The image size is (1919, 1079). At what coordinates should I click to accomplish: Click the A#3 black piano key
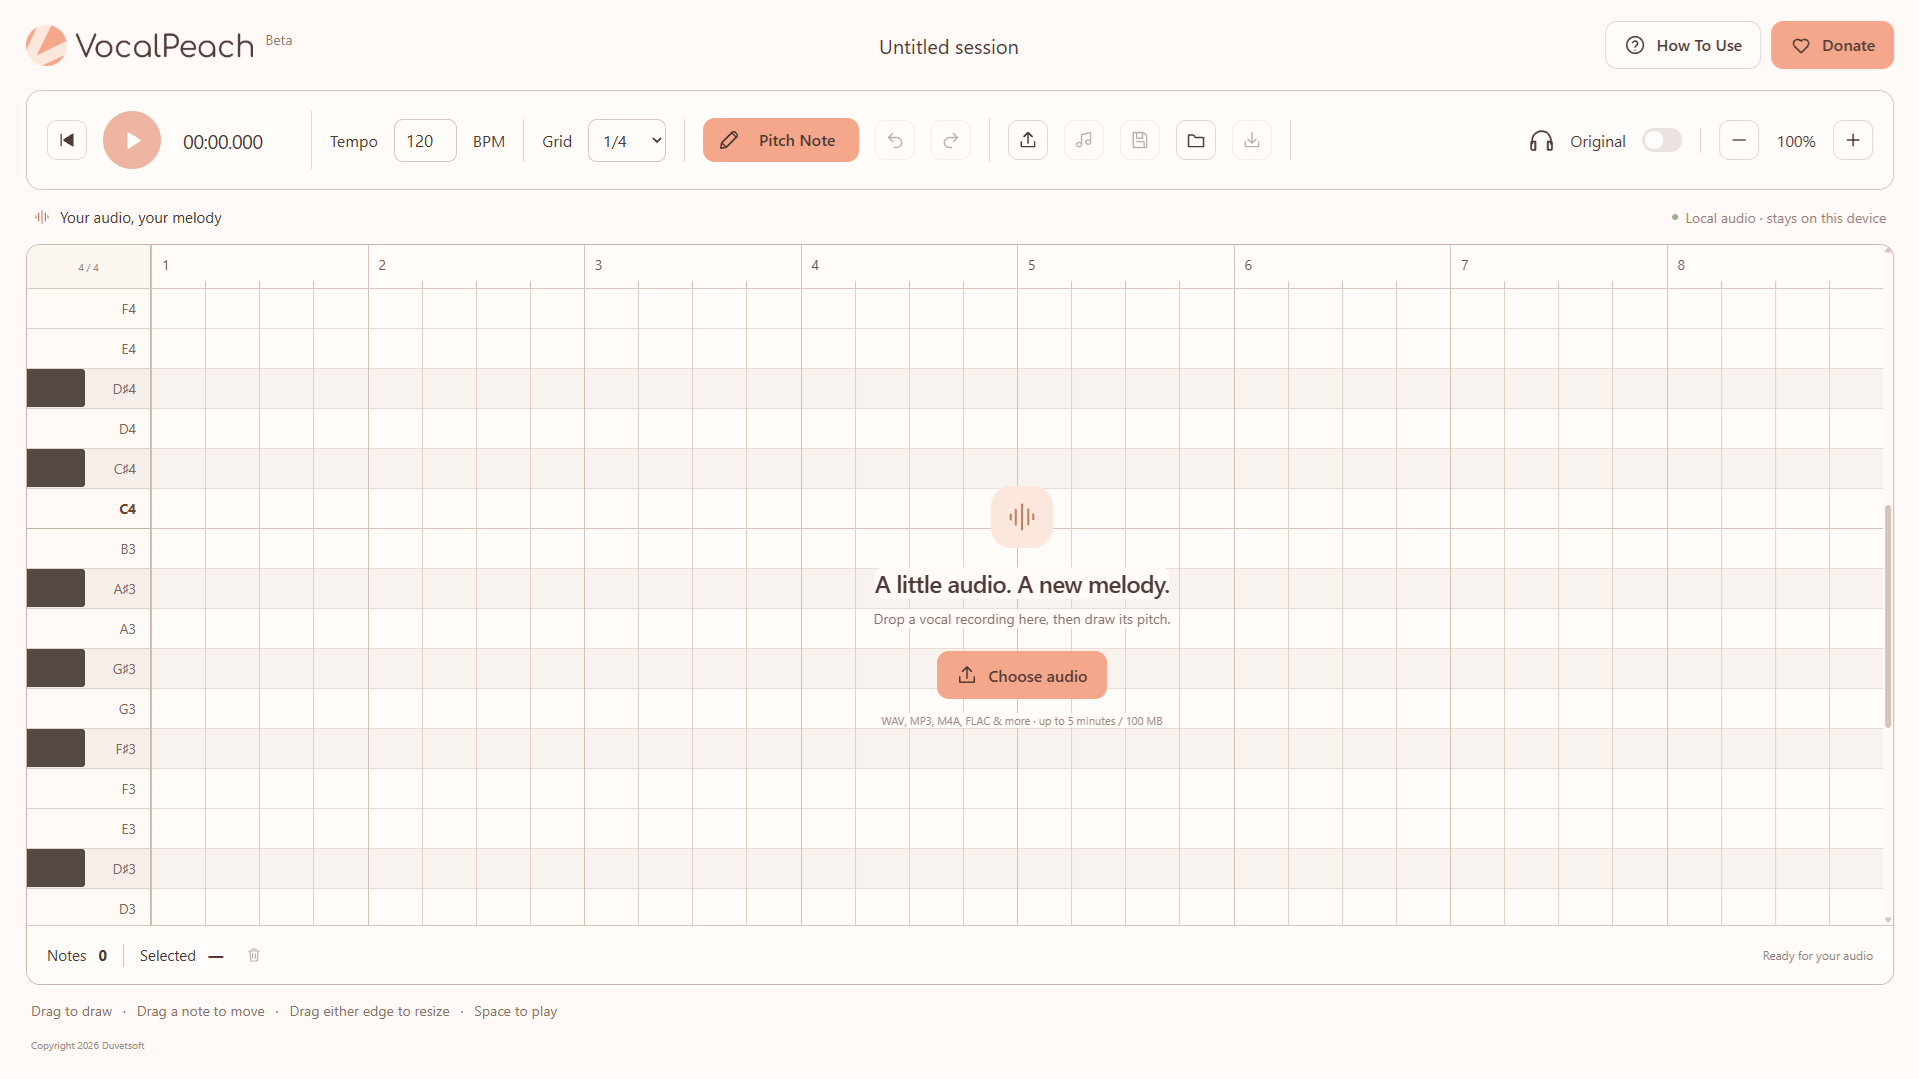point(56,588)
